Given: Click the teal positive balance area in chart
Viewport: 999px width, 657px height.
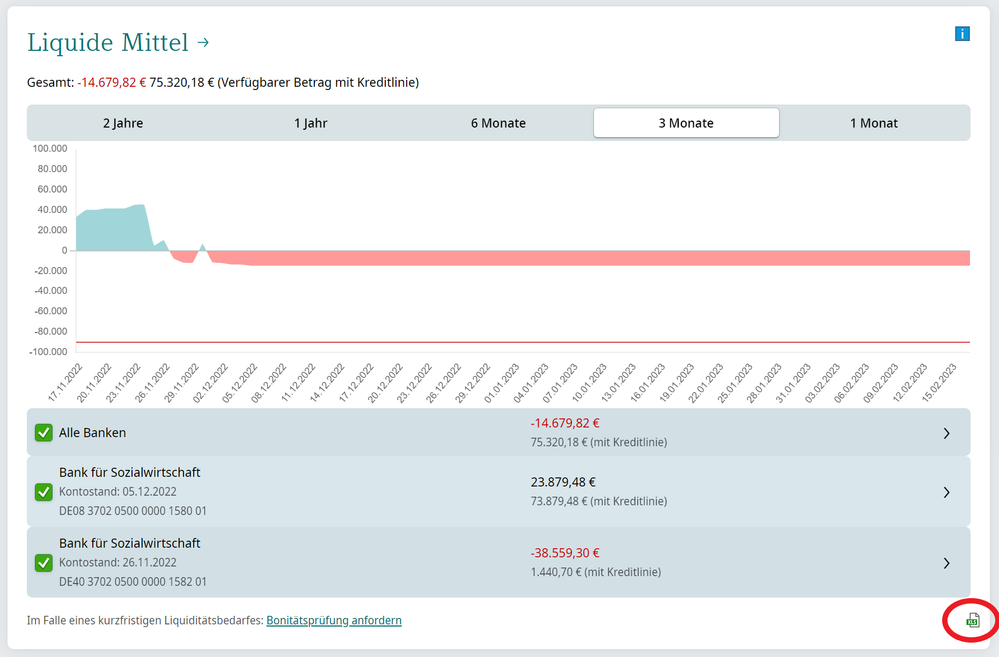Looking at the screenshot, I should click(110, 230).
